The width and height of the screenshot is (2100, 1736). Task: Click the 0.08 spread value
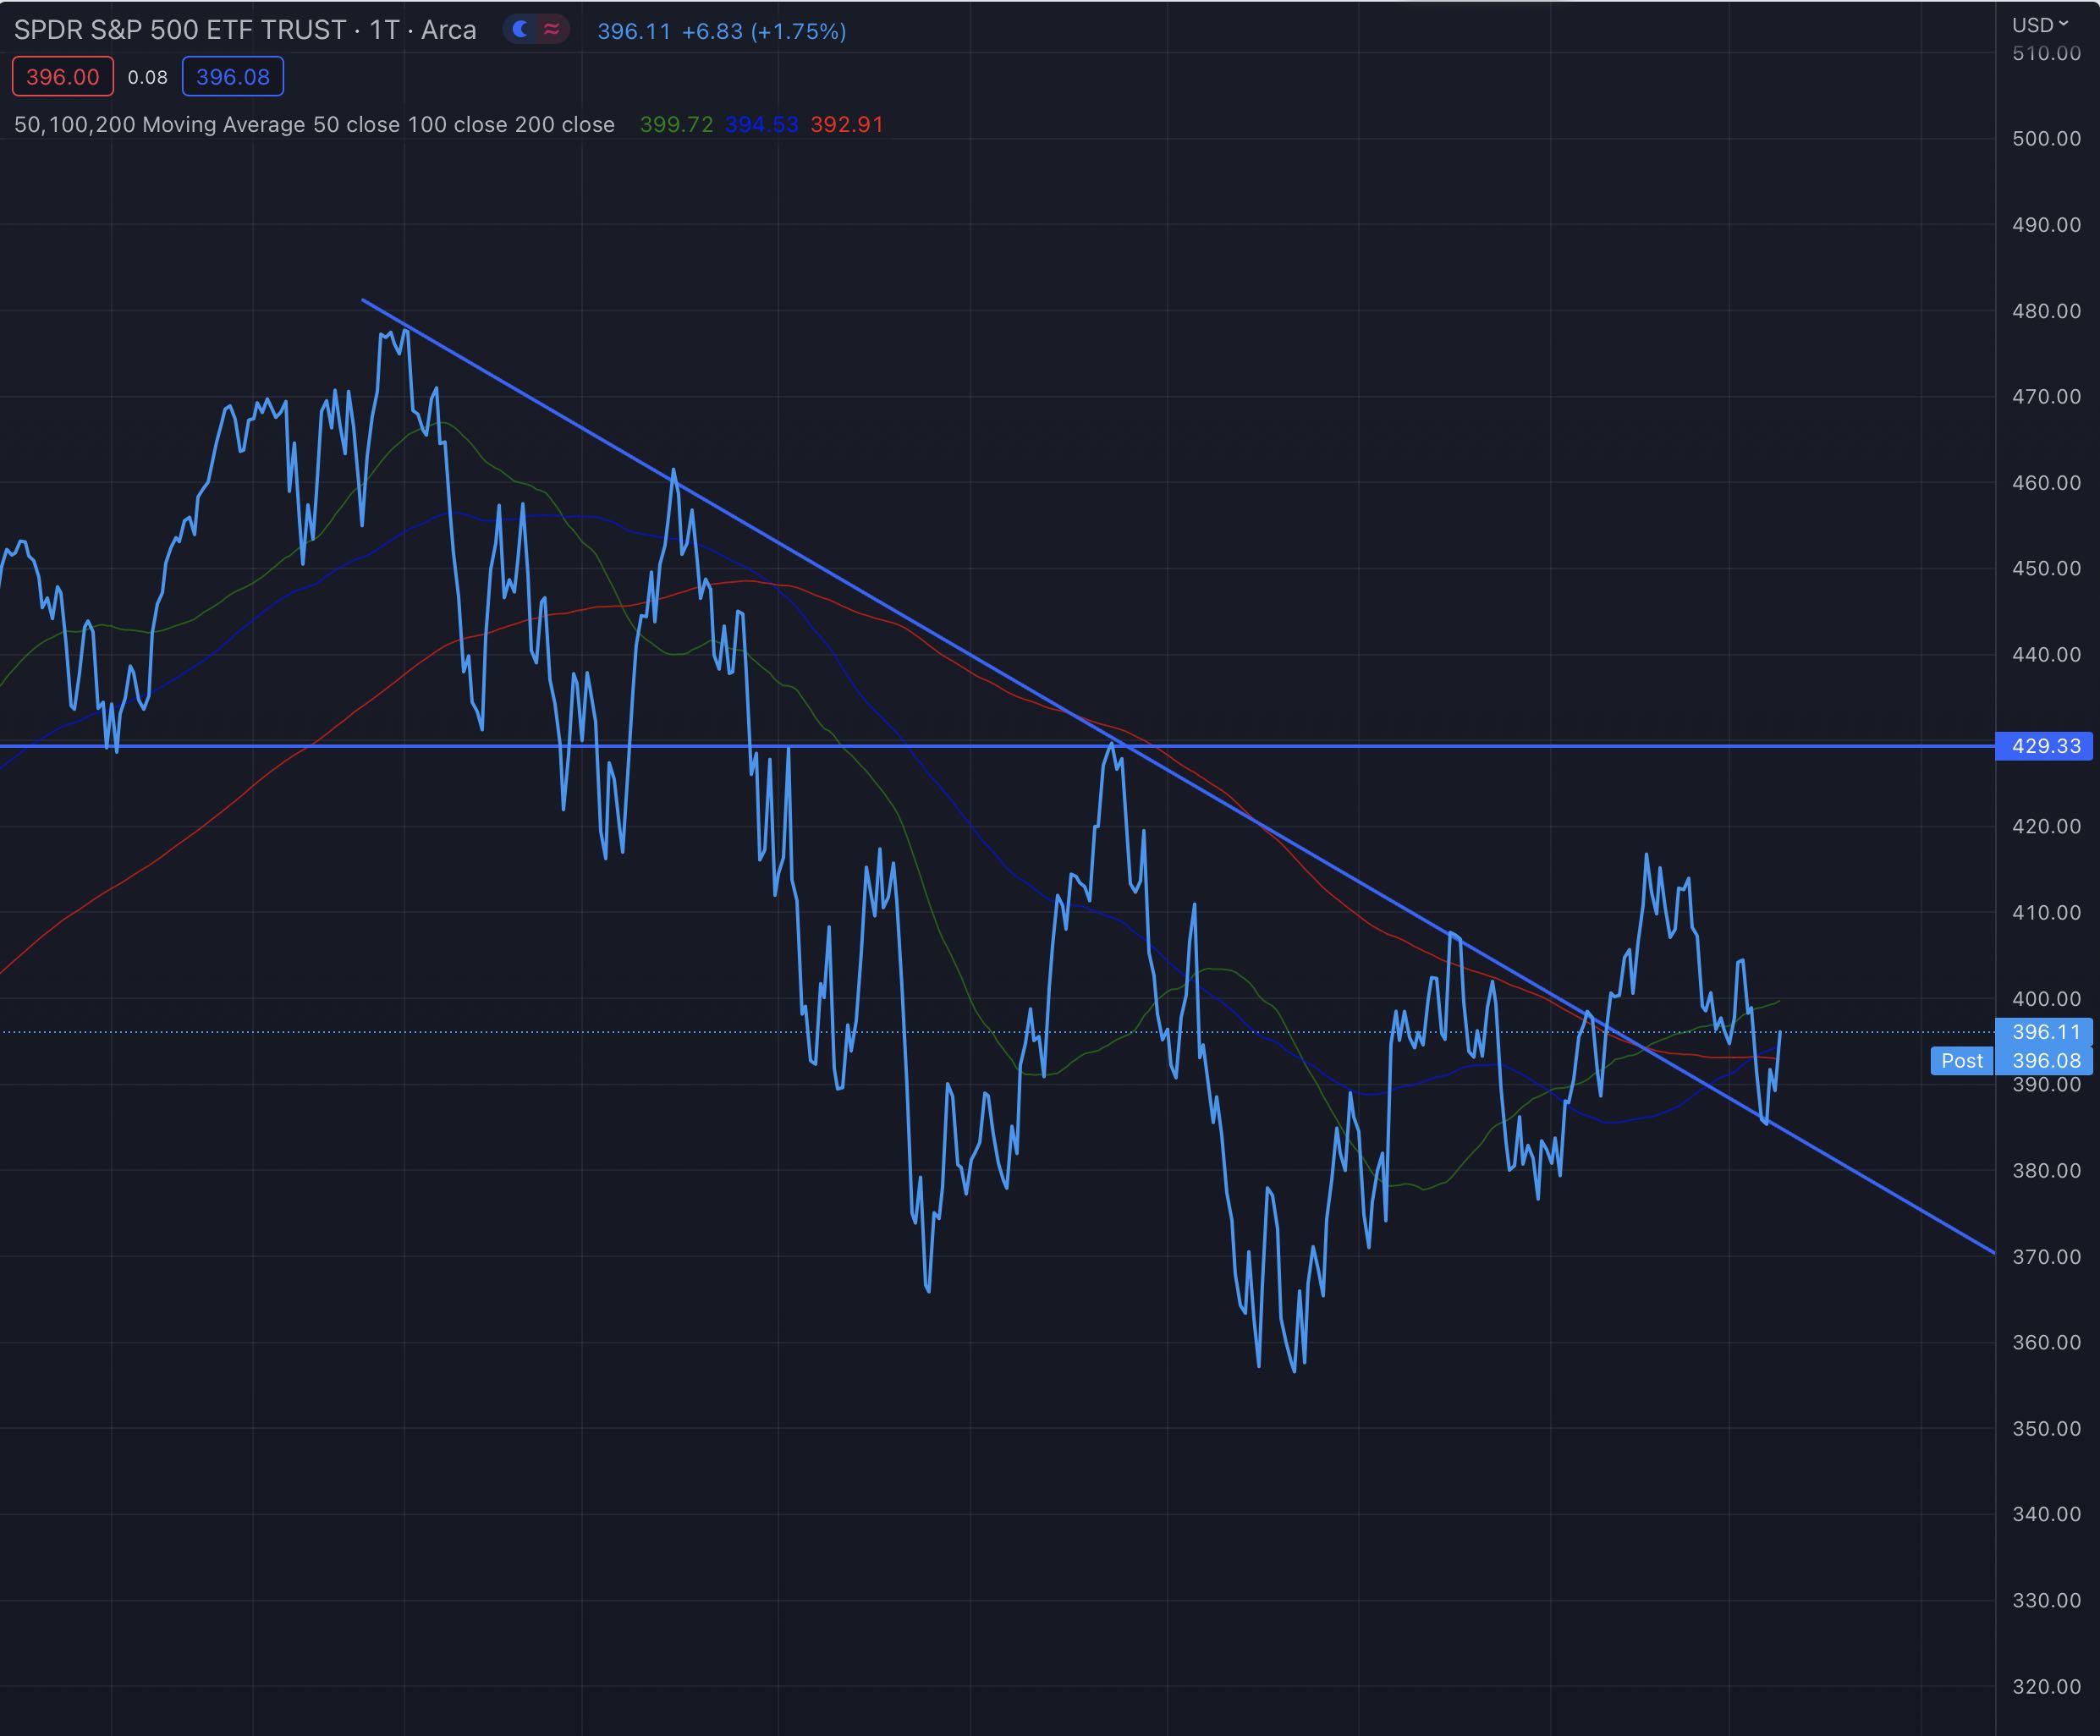[148, 77]
